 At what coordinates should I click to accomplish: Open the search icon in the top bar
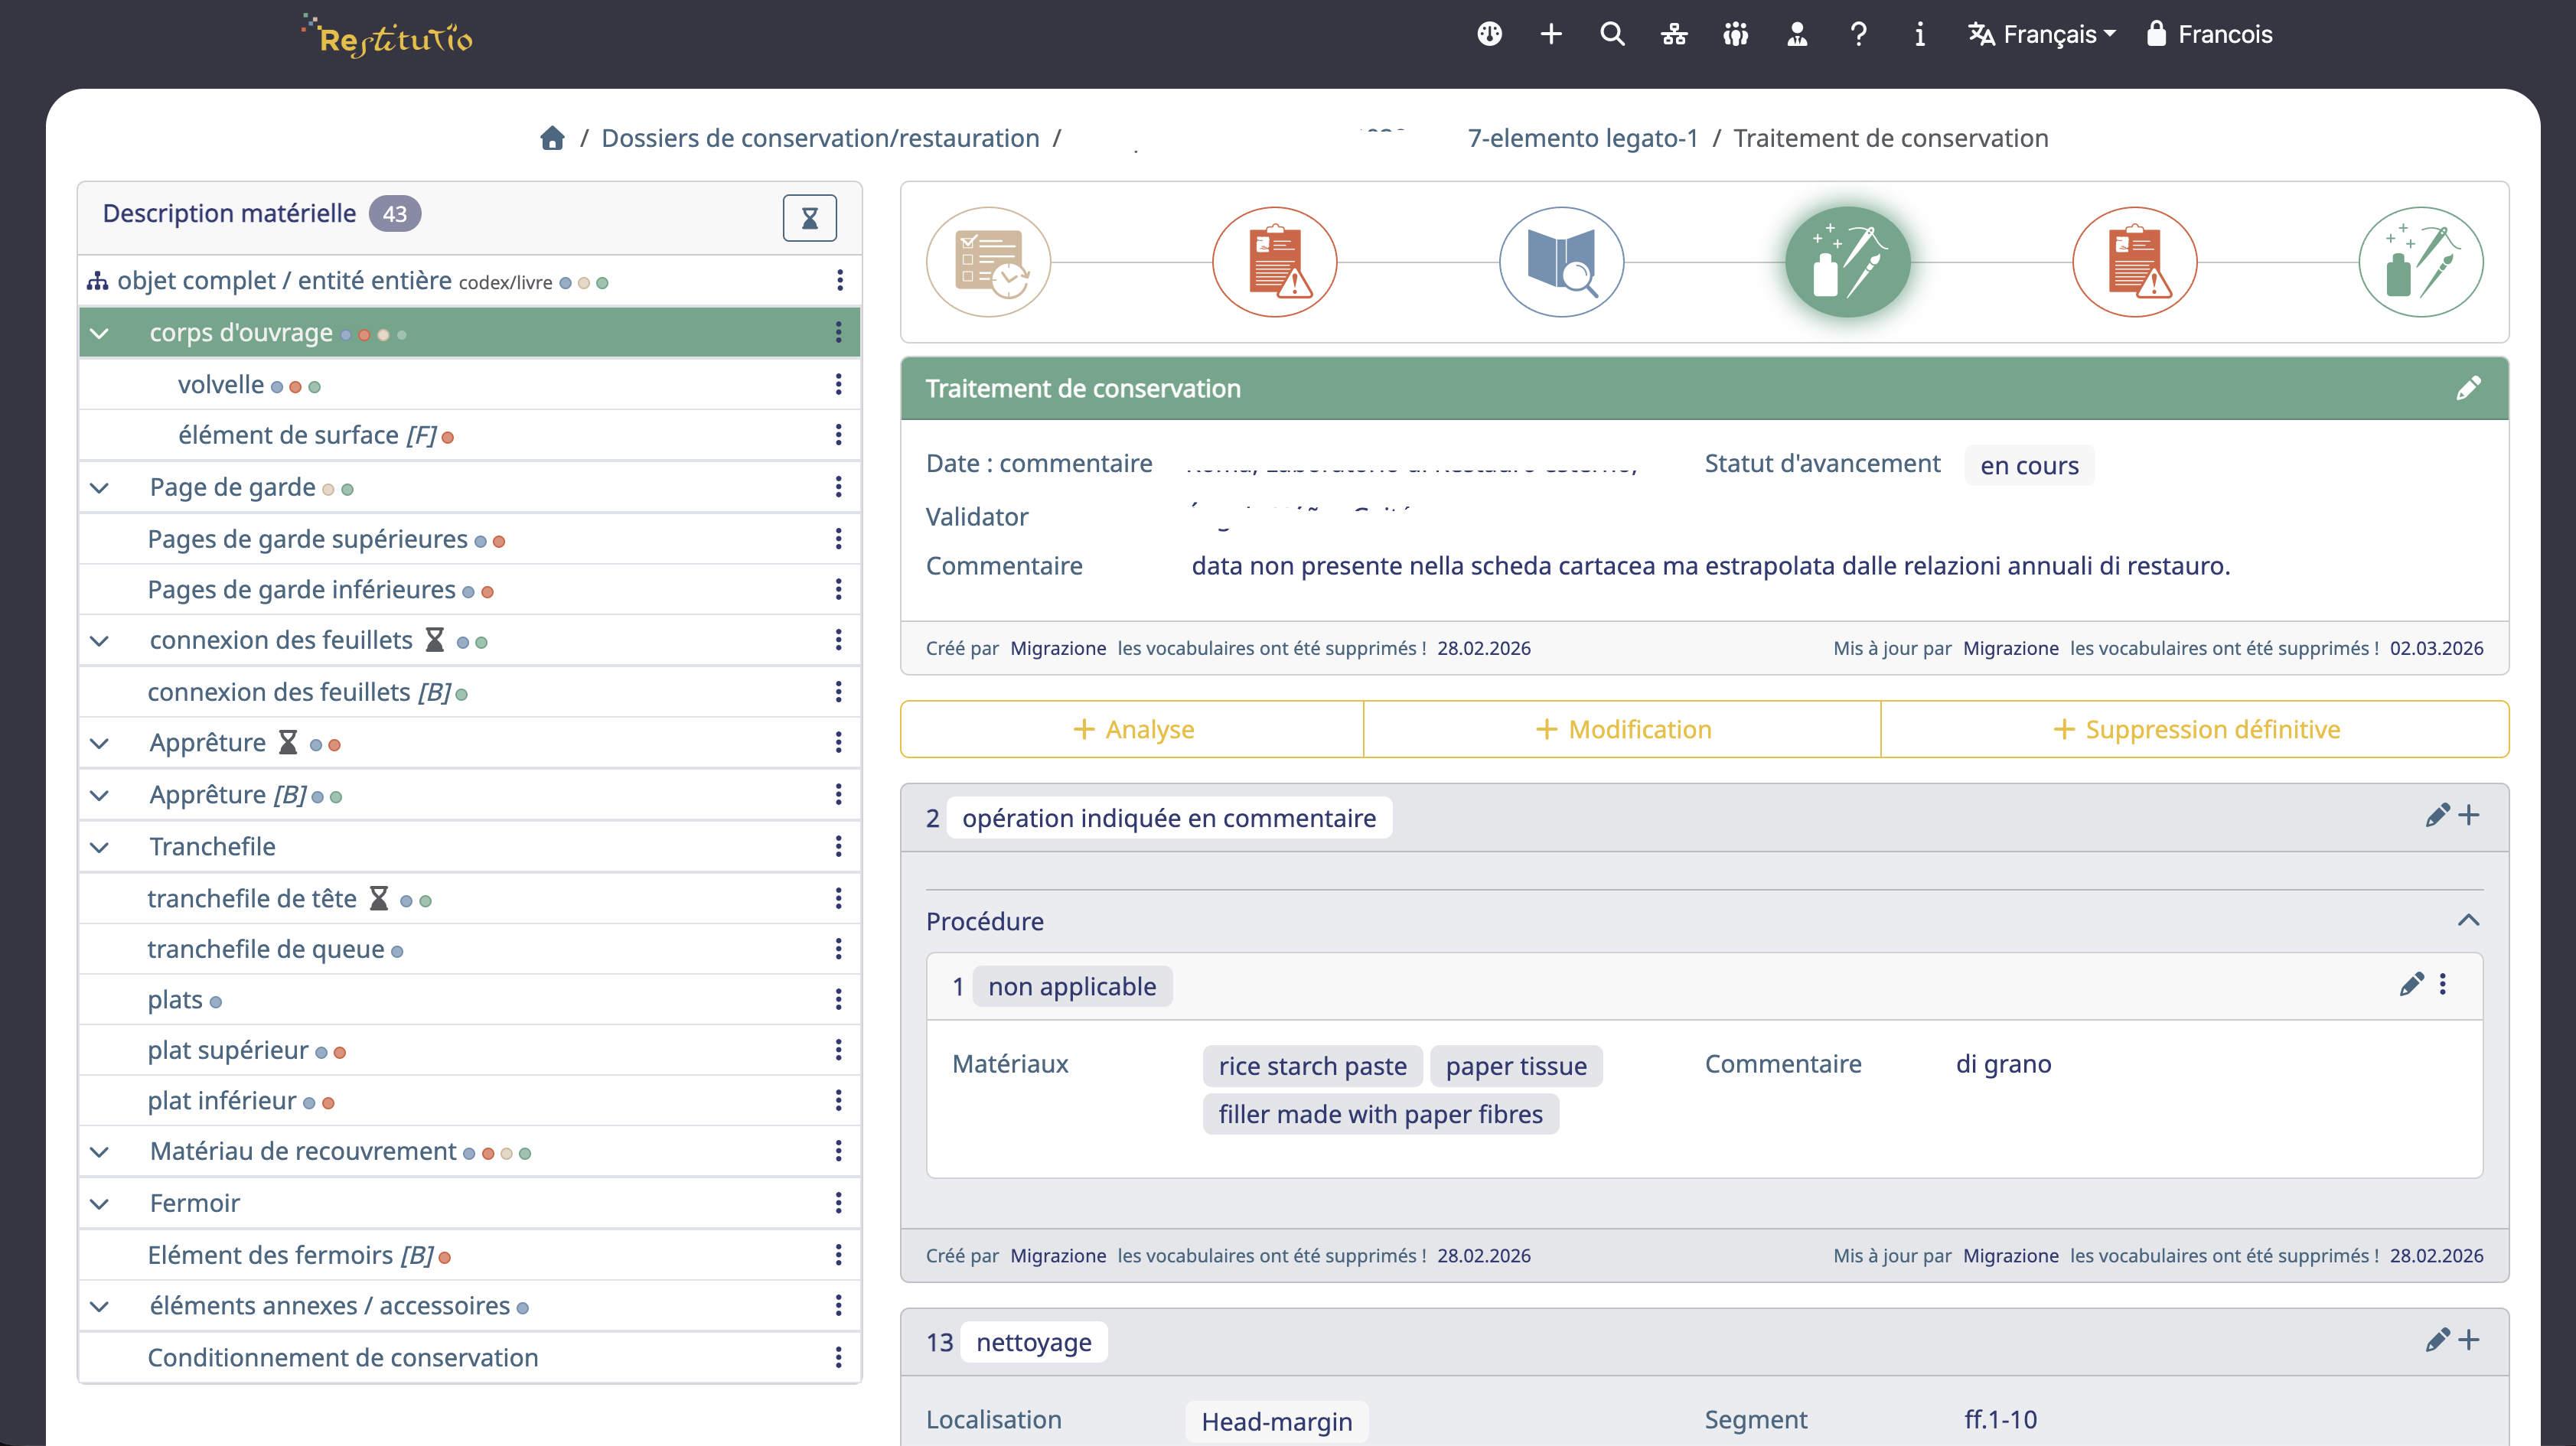pos(1612,34)
